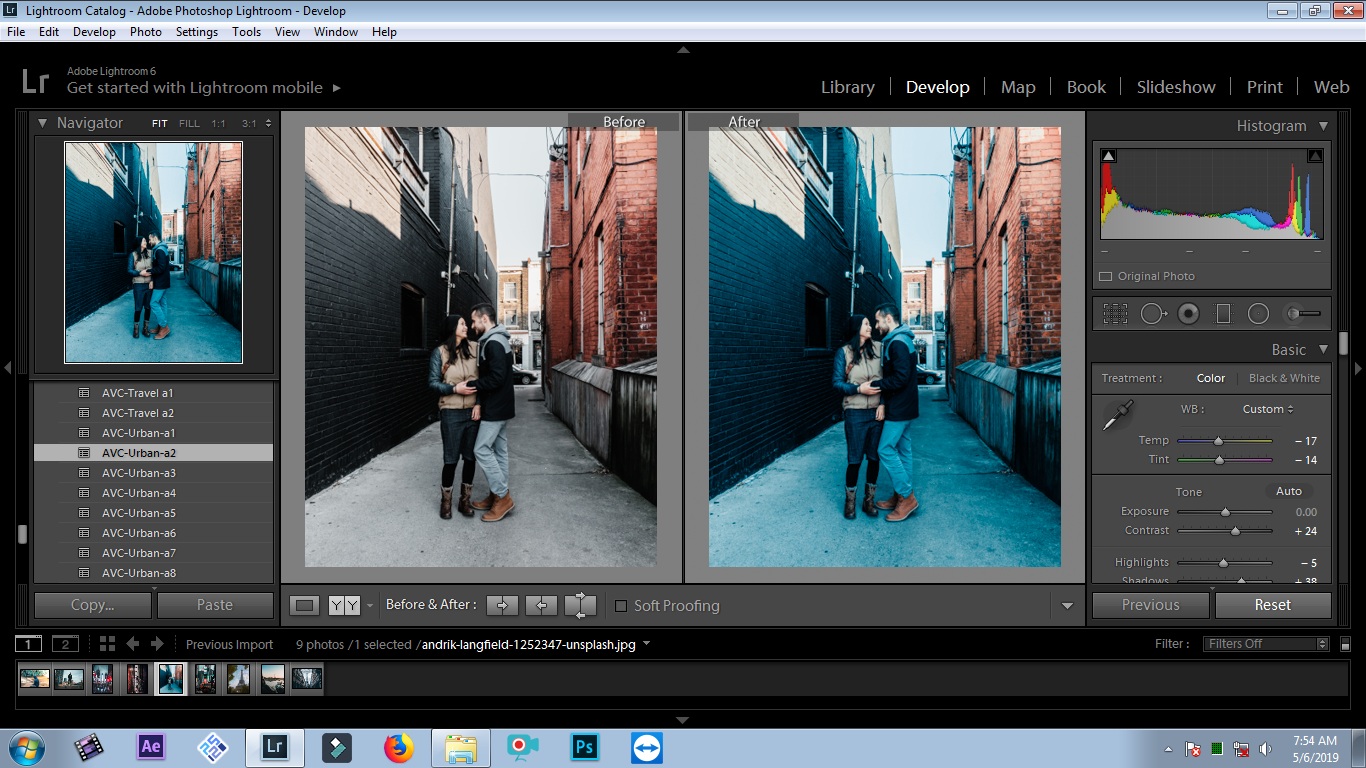The height and width of the screenshot is (768, 1366).
Task: Set treatment to Color
Action: tap(1211, 378)
